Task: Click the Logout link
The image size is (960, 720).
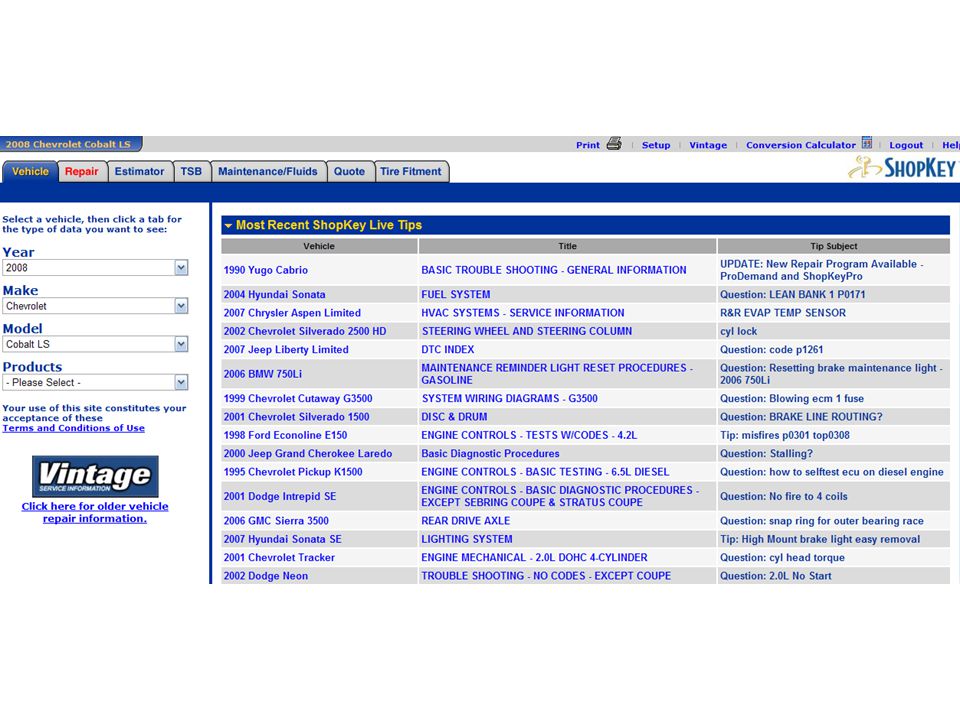Action: coord(906,145)
